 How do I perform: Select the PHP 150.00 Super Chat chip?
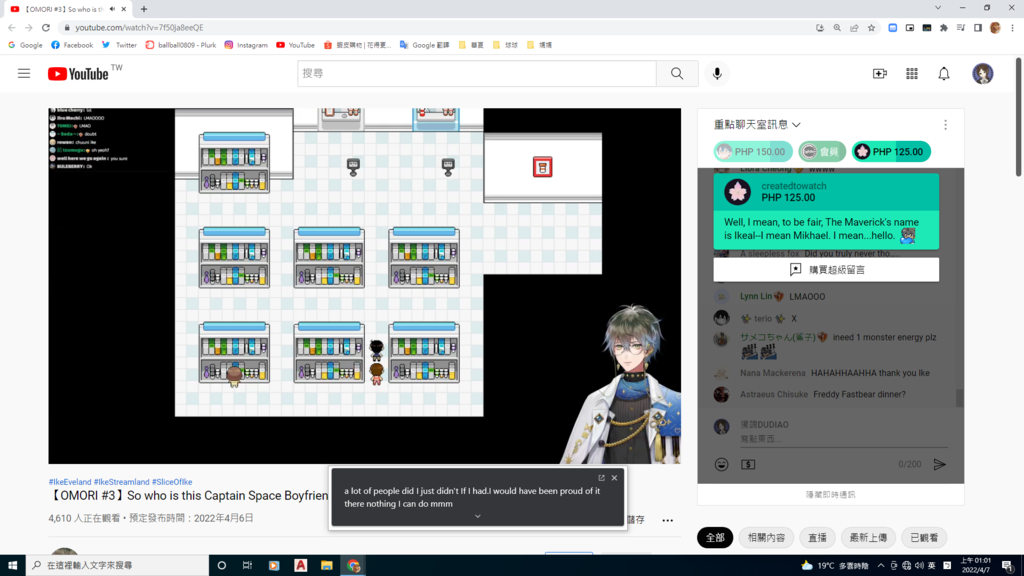pos(753,152)
